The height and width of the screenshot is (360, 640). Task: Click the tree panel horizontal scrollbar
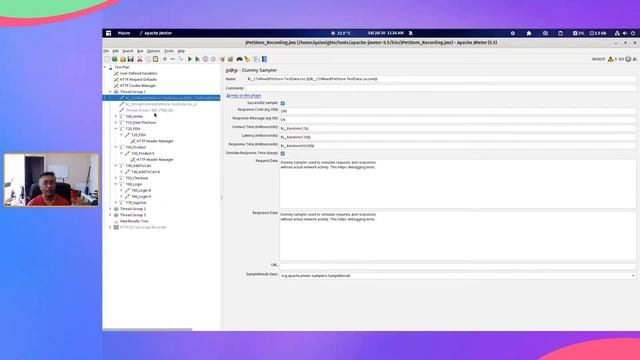click(147, 329)
